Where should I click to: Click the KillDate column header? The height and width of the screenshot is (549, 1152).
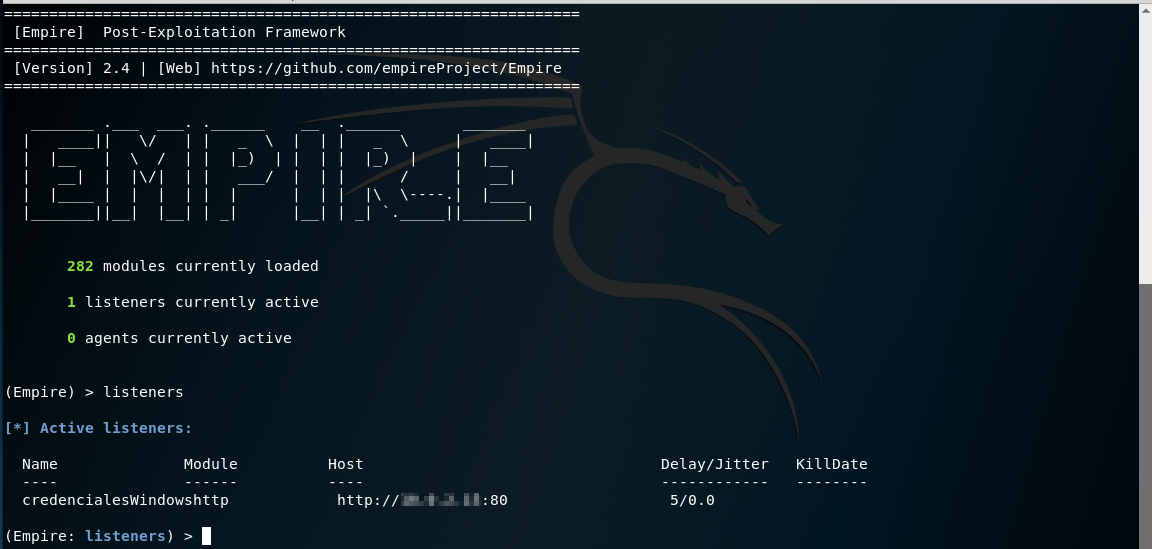(831, 464)
